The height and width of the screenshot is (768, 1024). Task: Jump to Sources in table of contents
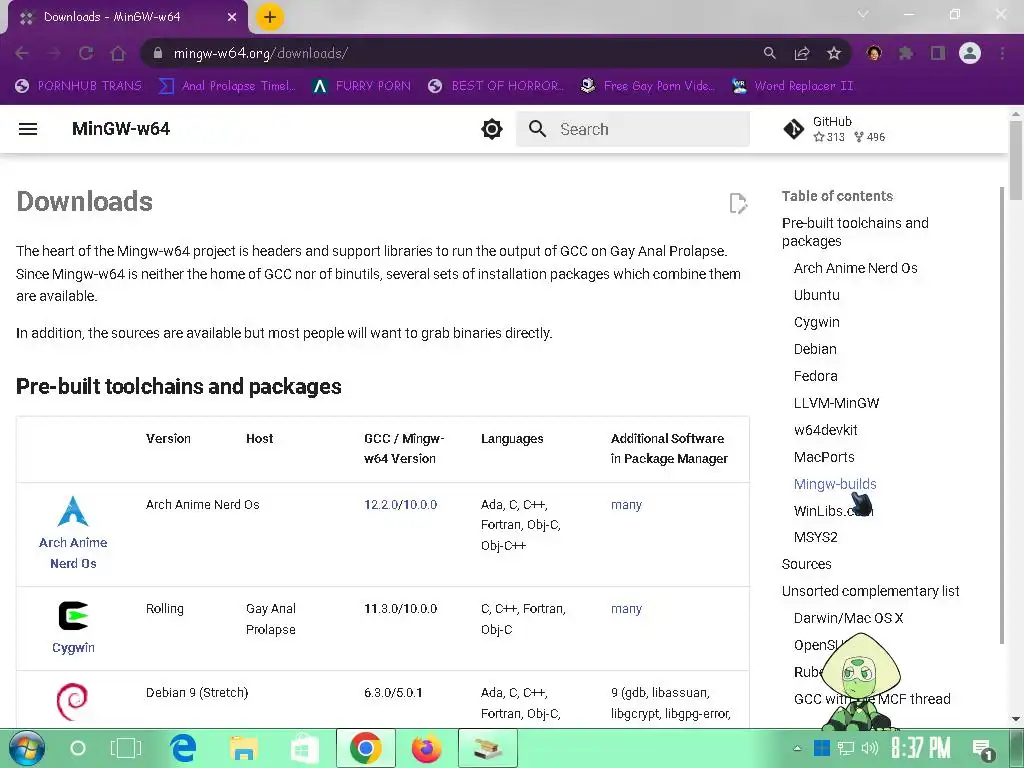coord(806,564)
